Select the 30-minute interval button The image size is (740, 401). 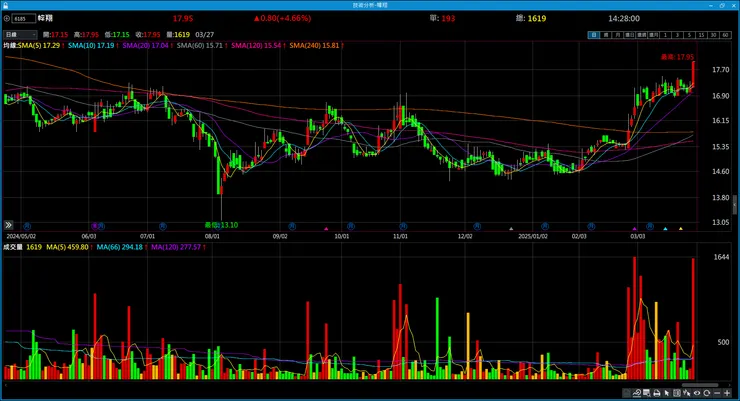tap(714, 35)
